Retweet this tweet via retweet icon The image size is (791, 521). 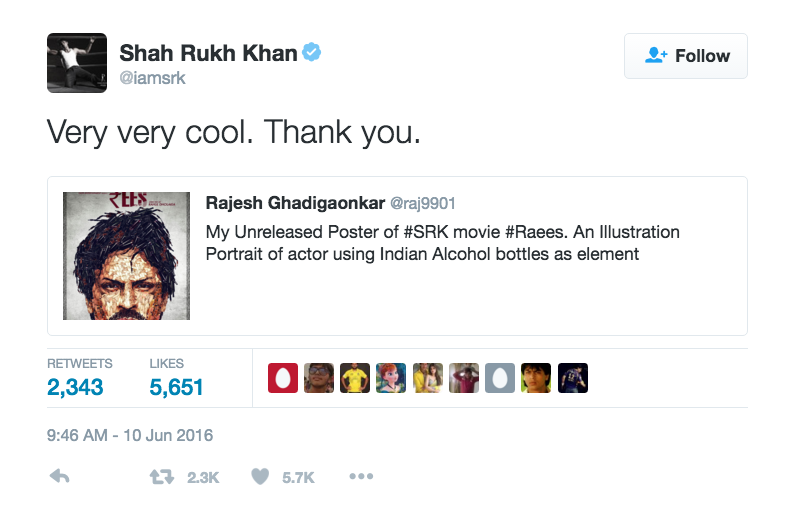[161, 477]
